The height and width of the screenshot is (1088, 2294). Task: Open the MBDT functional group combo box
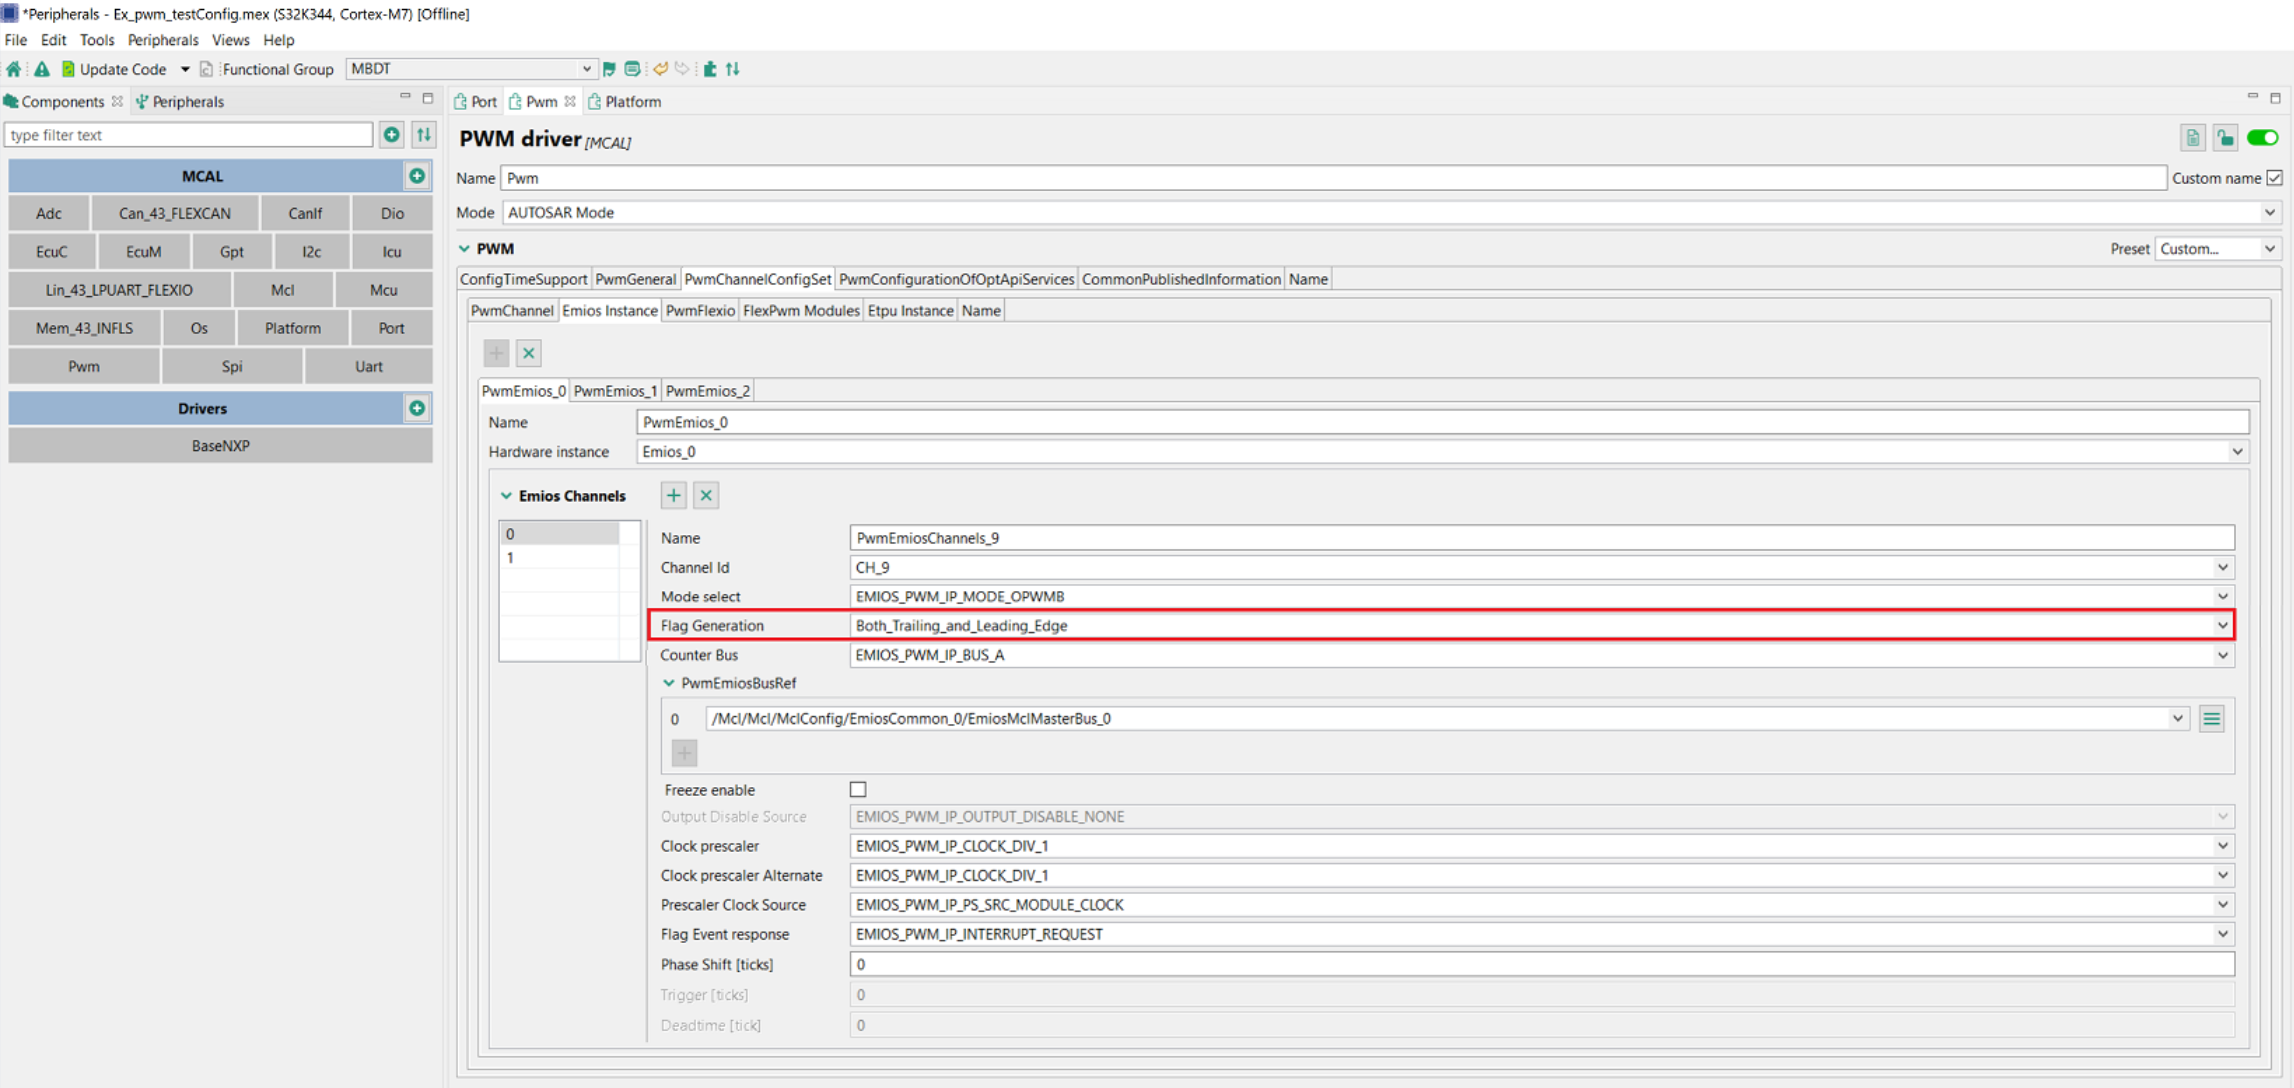(x=471, y=69)
